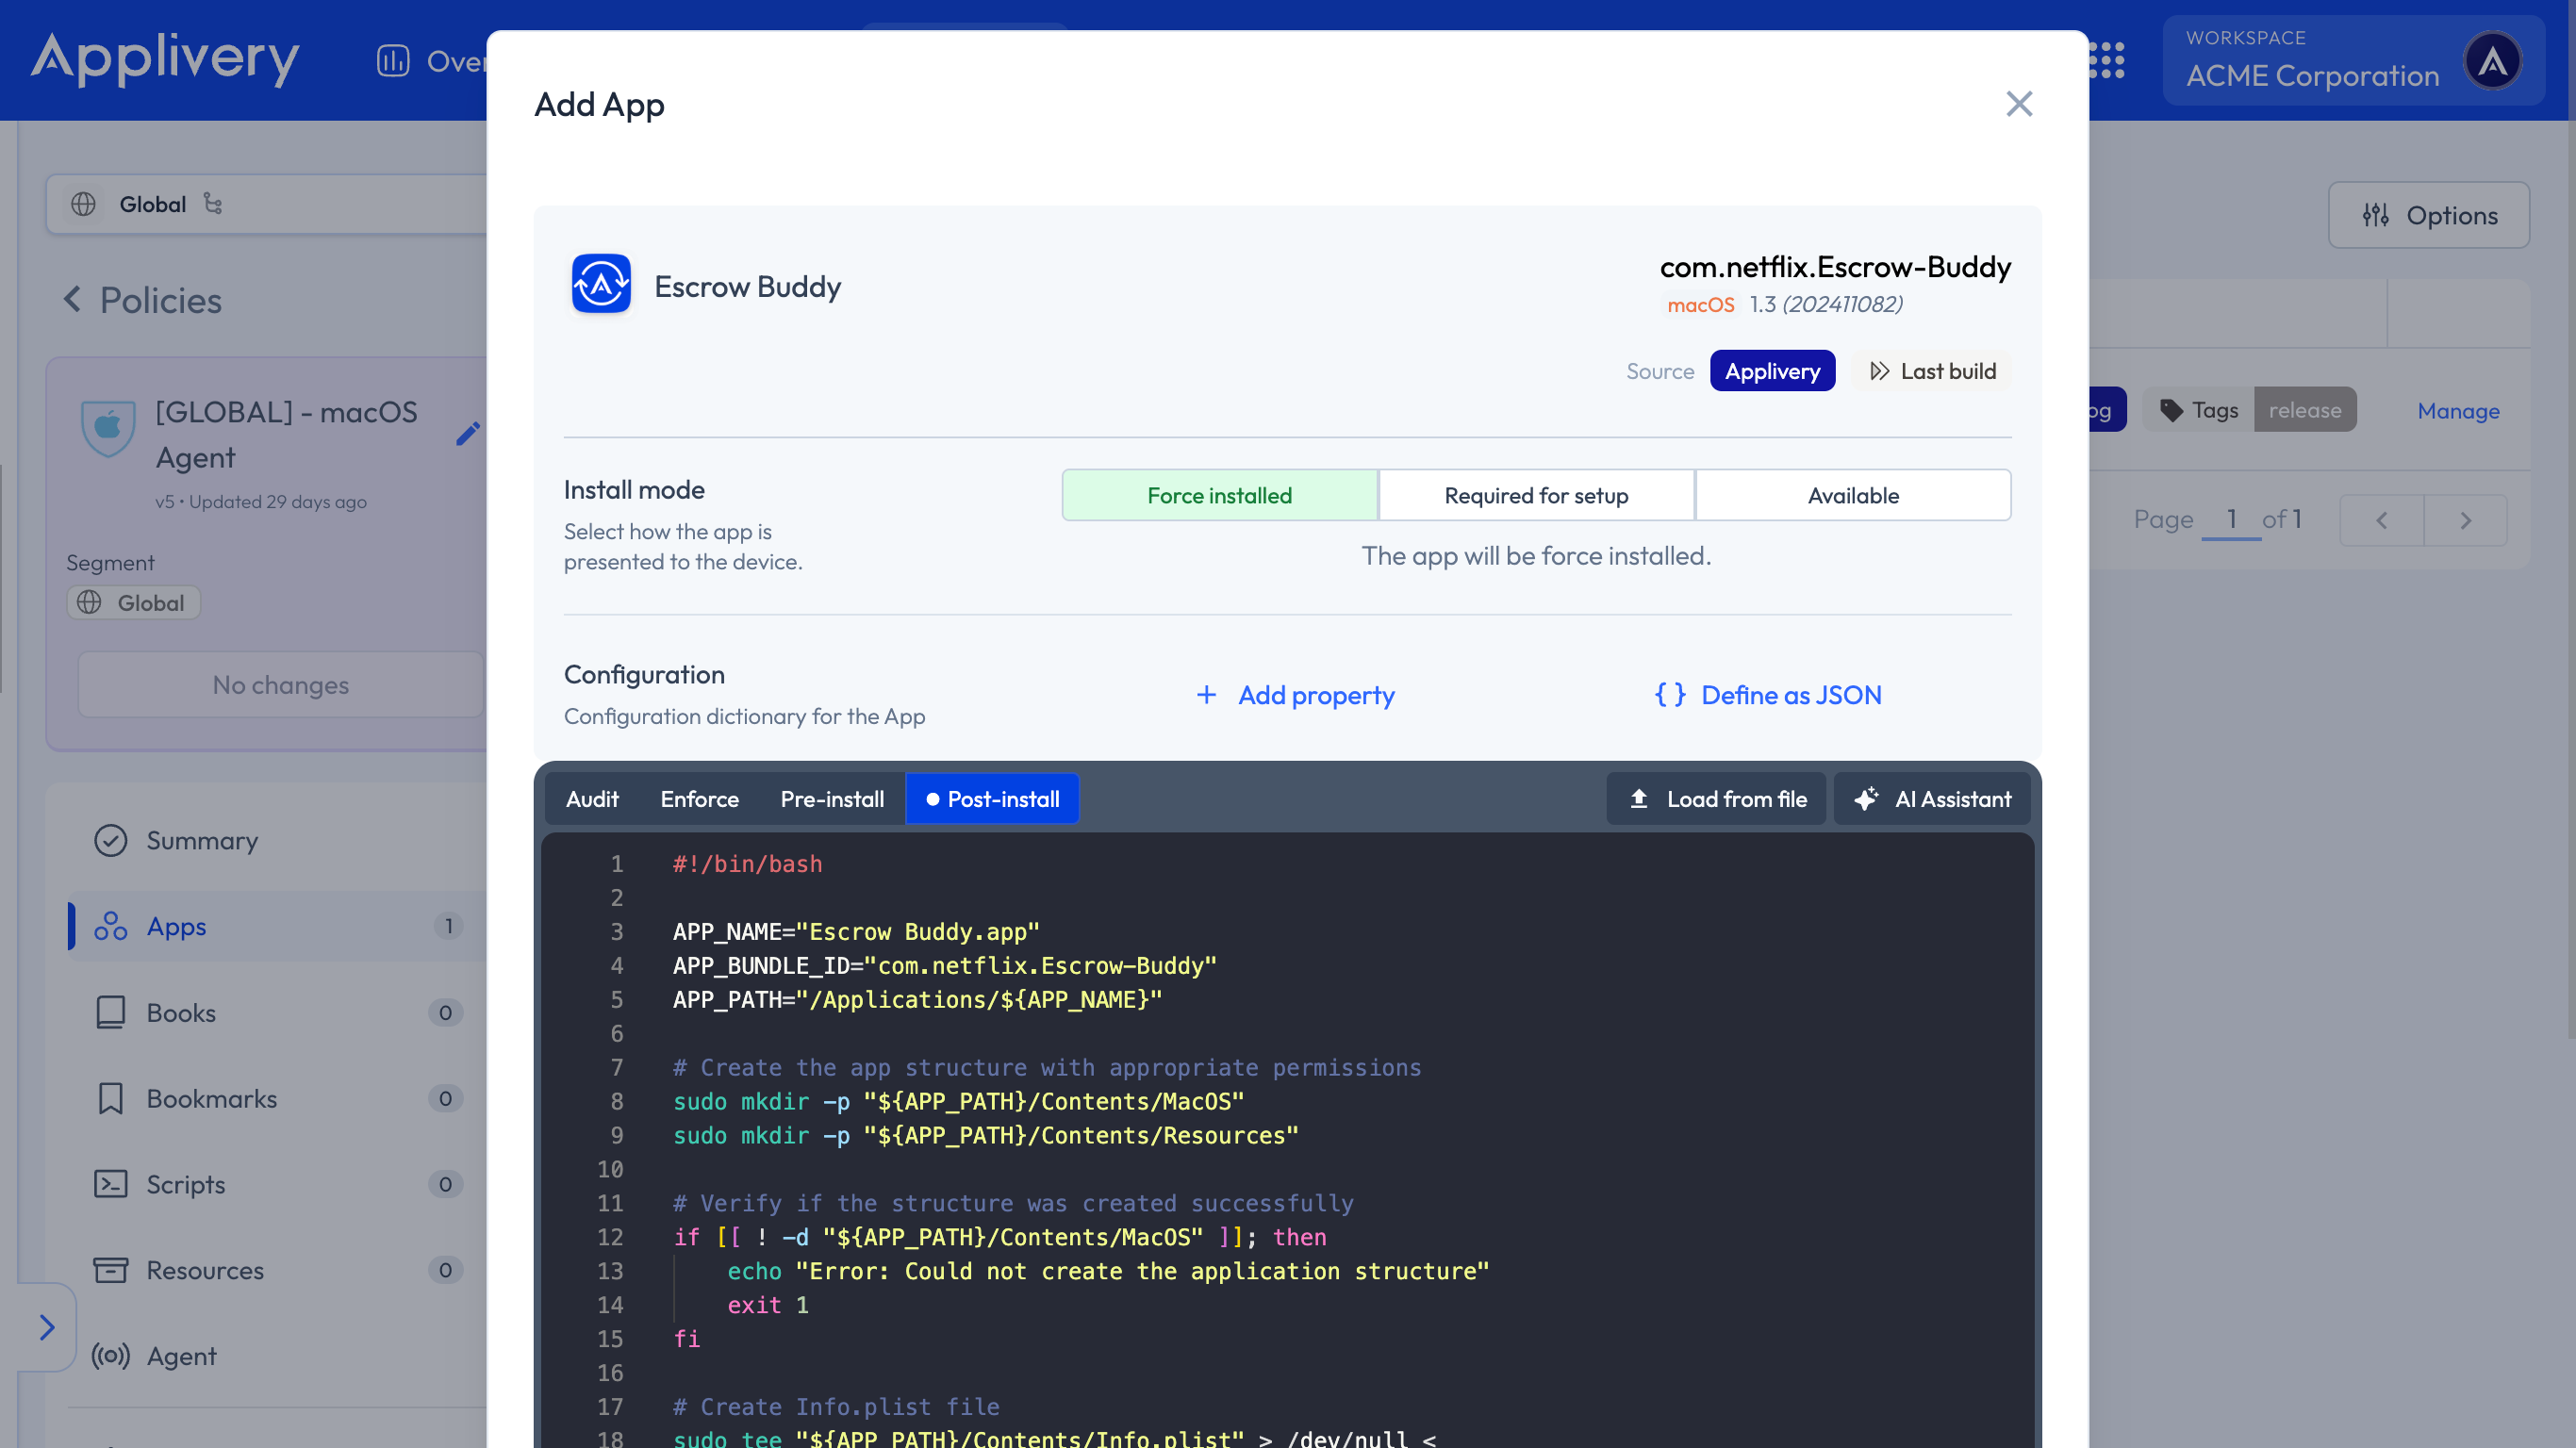Click the Agent broadcast icon
The height and width of the screenshot is (1448, 2576).
click(x=110, y=1356)
